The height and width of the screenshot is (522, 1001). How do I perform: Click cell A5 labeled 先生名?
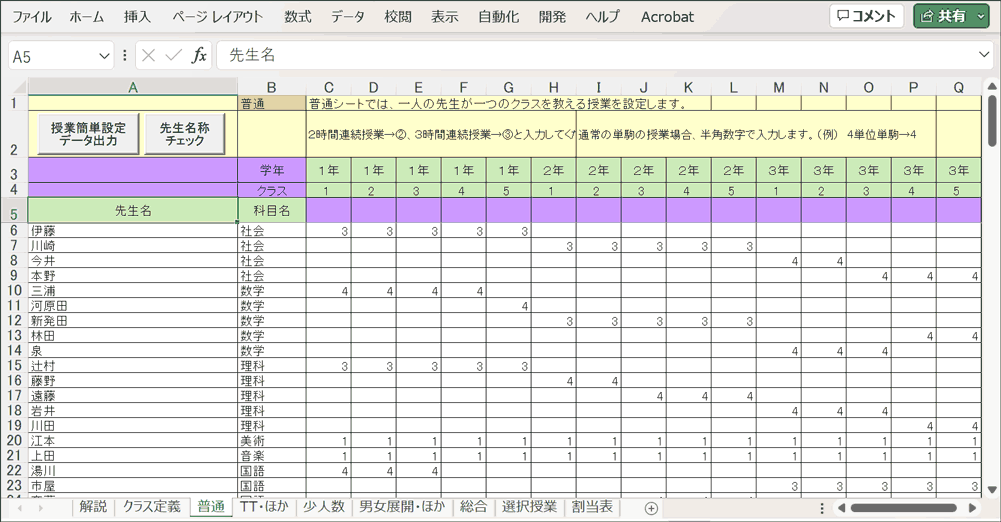tap(133, 211)
